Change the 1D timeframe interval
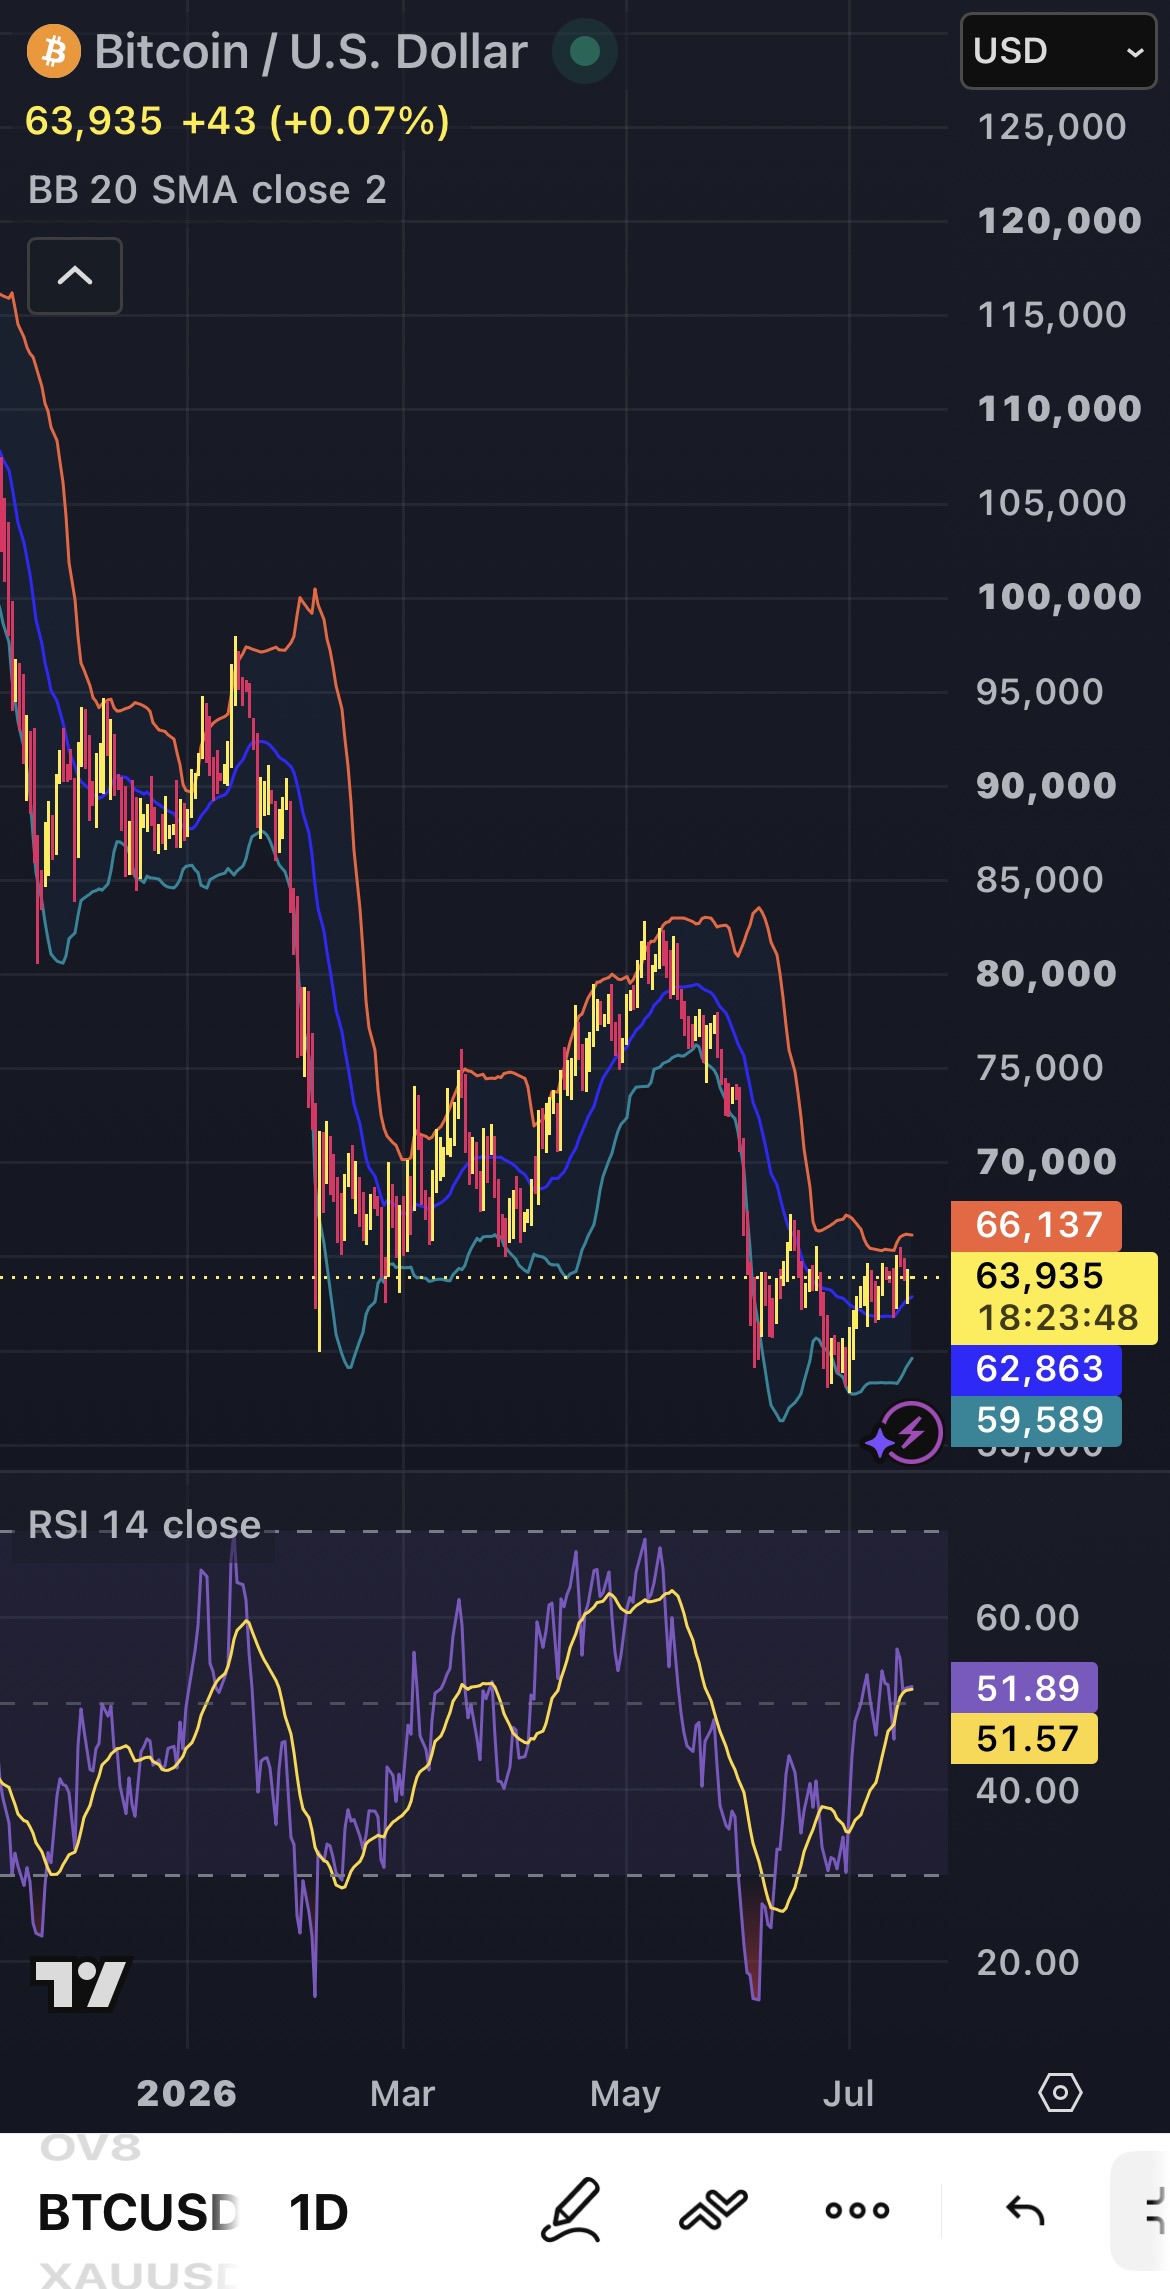Image resolution: width=1170 pixels, height=2289 pixels. point(319,2212)
